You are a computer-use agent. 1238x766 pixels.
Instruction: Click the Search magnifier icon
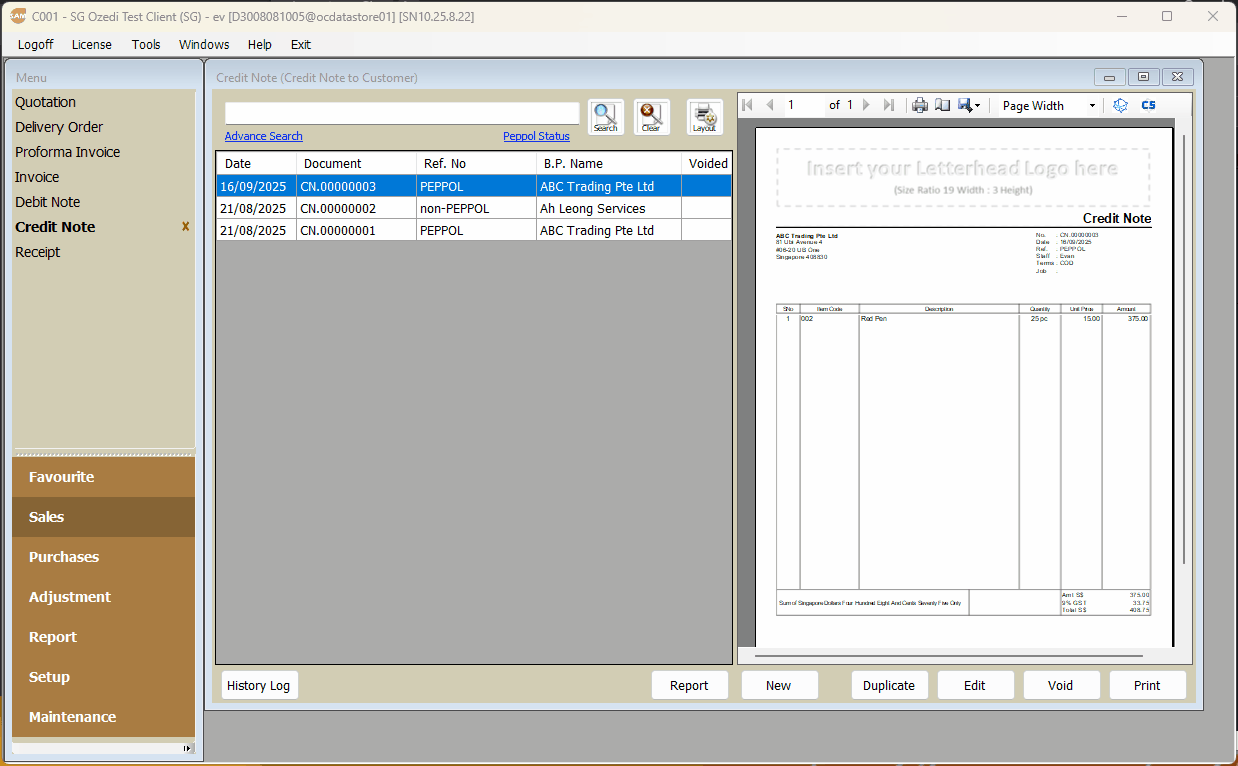point(605,117)
